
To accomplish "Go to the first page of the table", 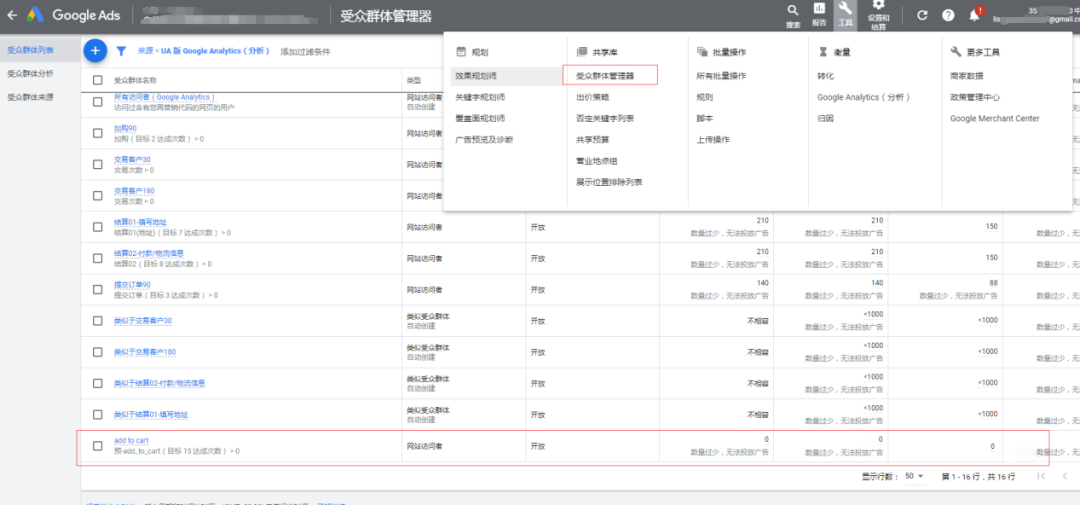I will coord(1041,476).
